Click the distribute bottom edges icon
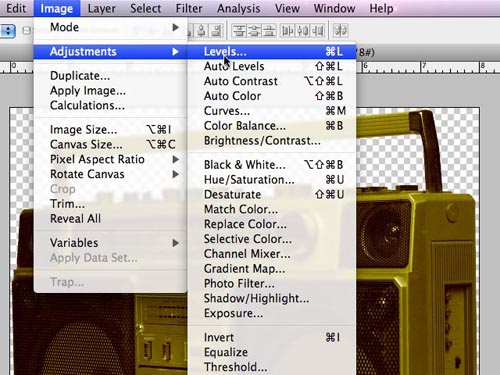This screenshot has height=375, width=500. [269, 31]
